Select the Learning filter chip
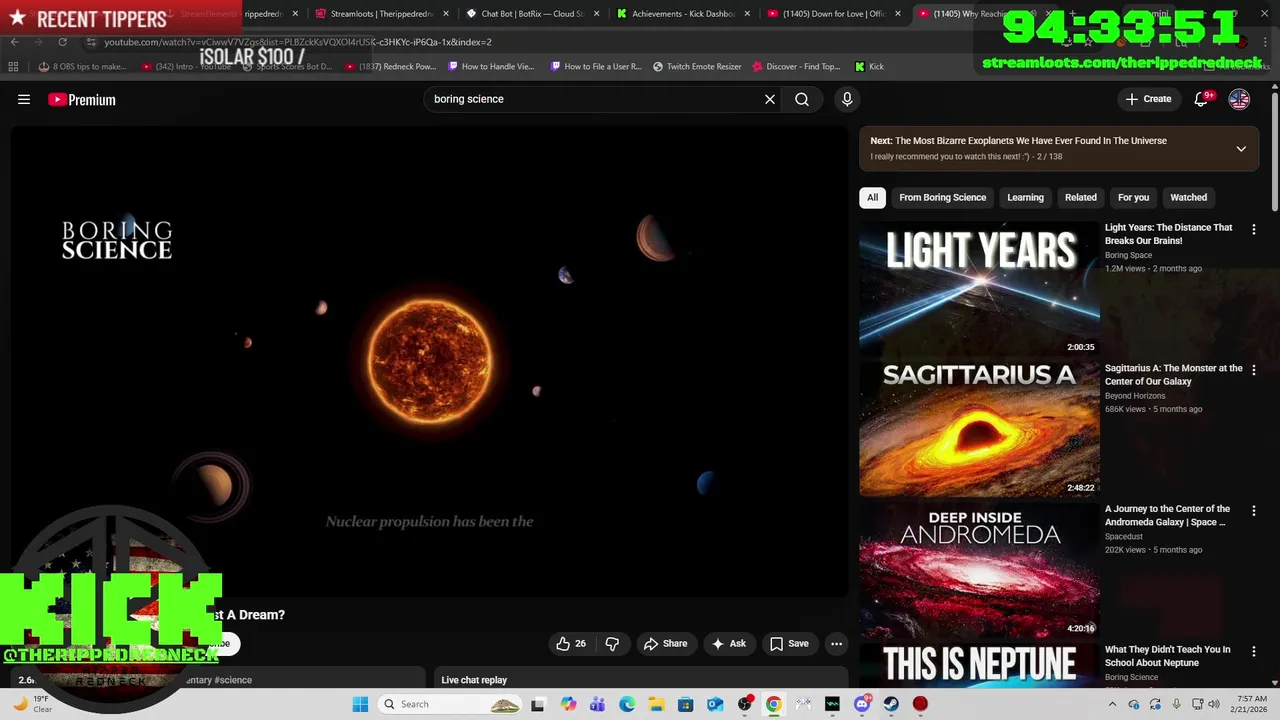This screenshot has width=1280, height=720. (1025, 197)
